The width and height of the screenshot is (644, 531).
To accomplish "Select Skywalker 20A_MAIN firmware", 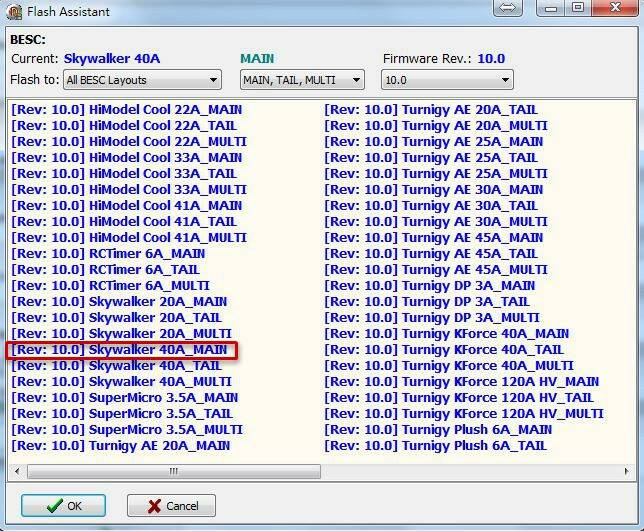I will click(119, 302).
